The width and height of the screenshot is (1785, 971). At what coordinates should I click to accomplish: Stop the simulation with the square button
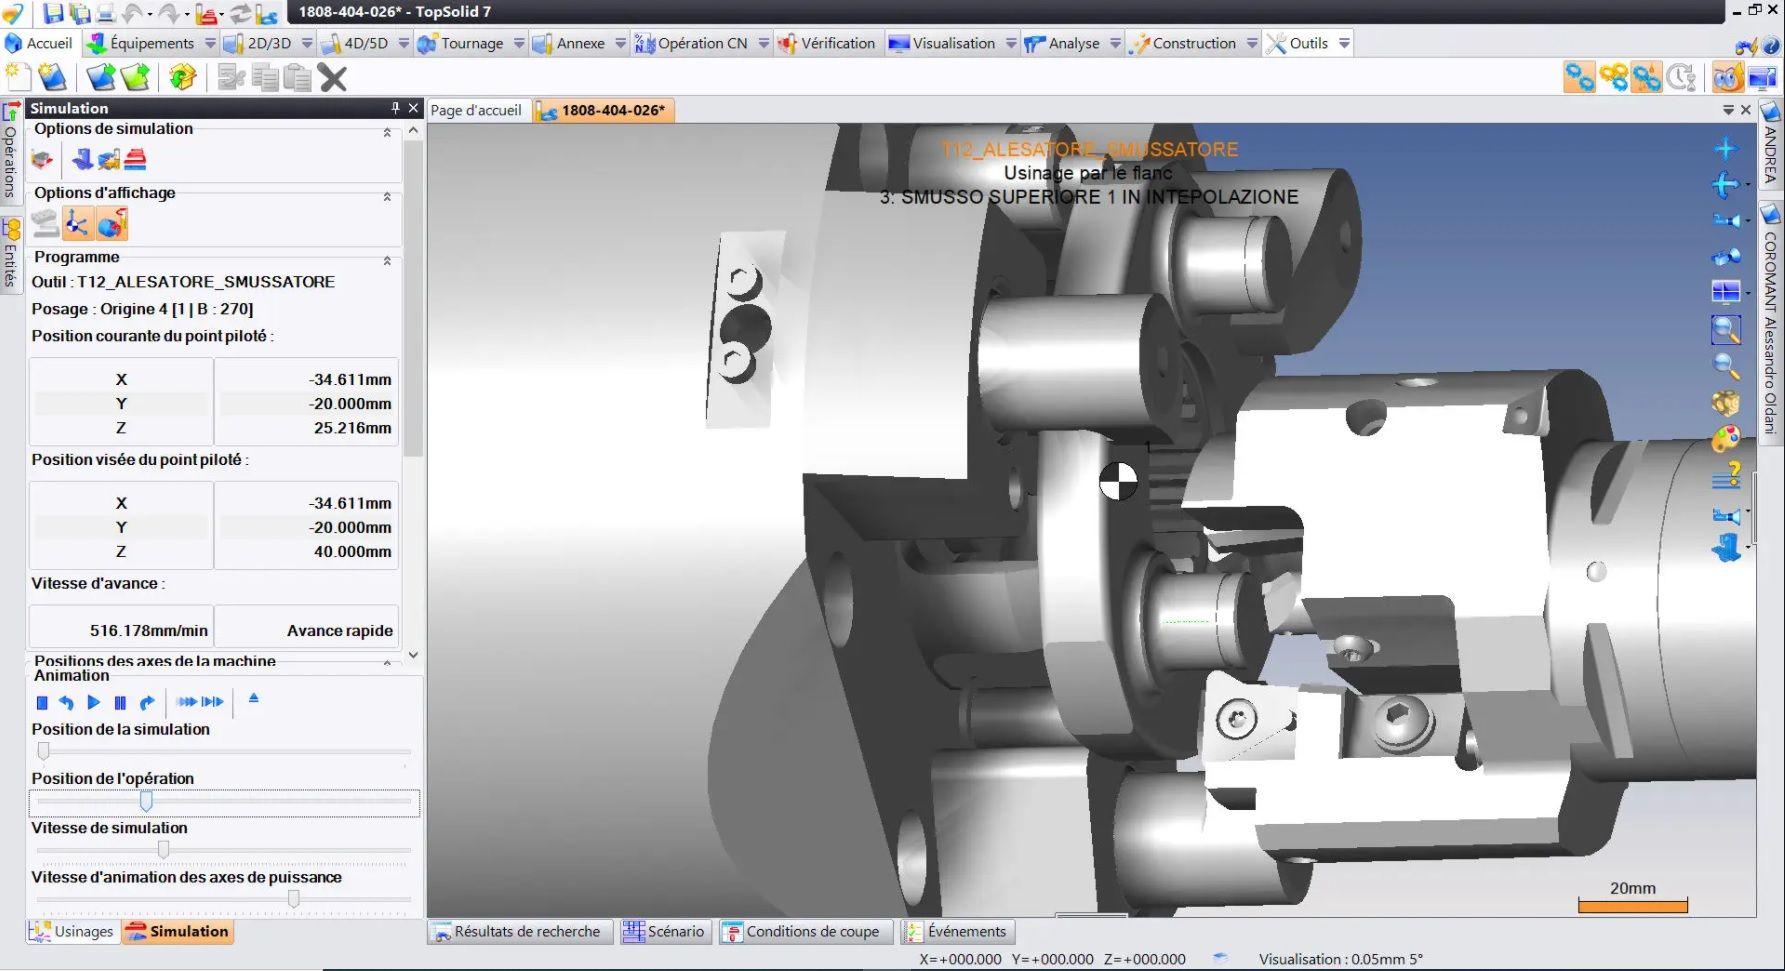[42, 702]
